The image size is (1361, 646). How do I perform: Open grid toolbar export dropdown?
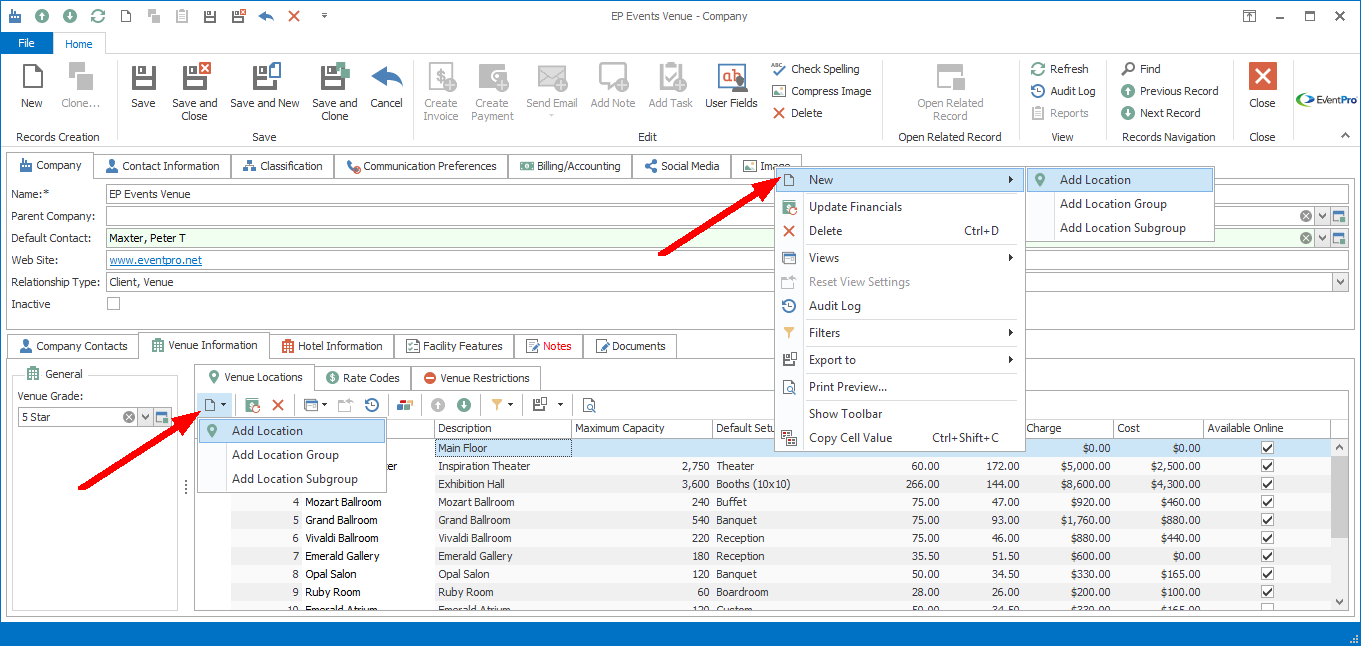pyautogui.click(x=560, y=405)
